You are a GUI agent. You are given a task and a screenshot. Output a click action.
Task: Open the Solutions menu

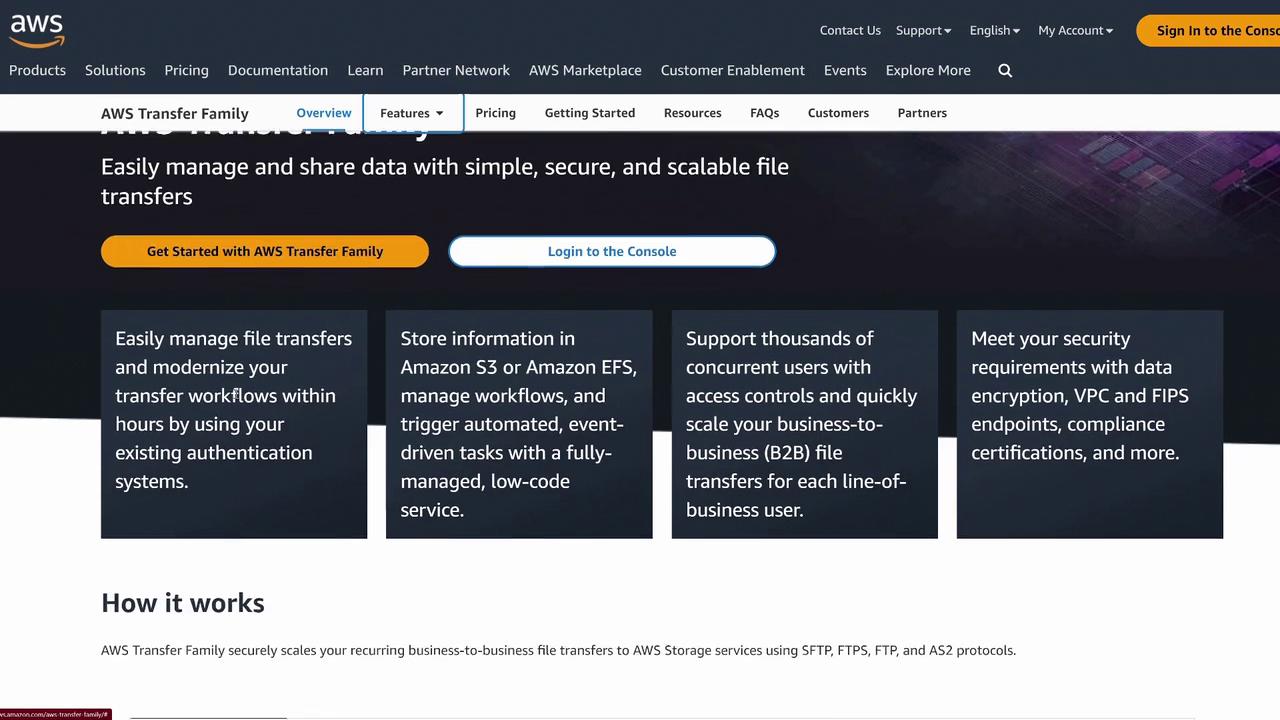[115, 70]
